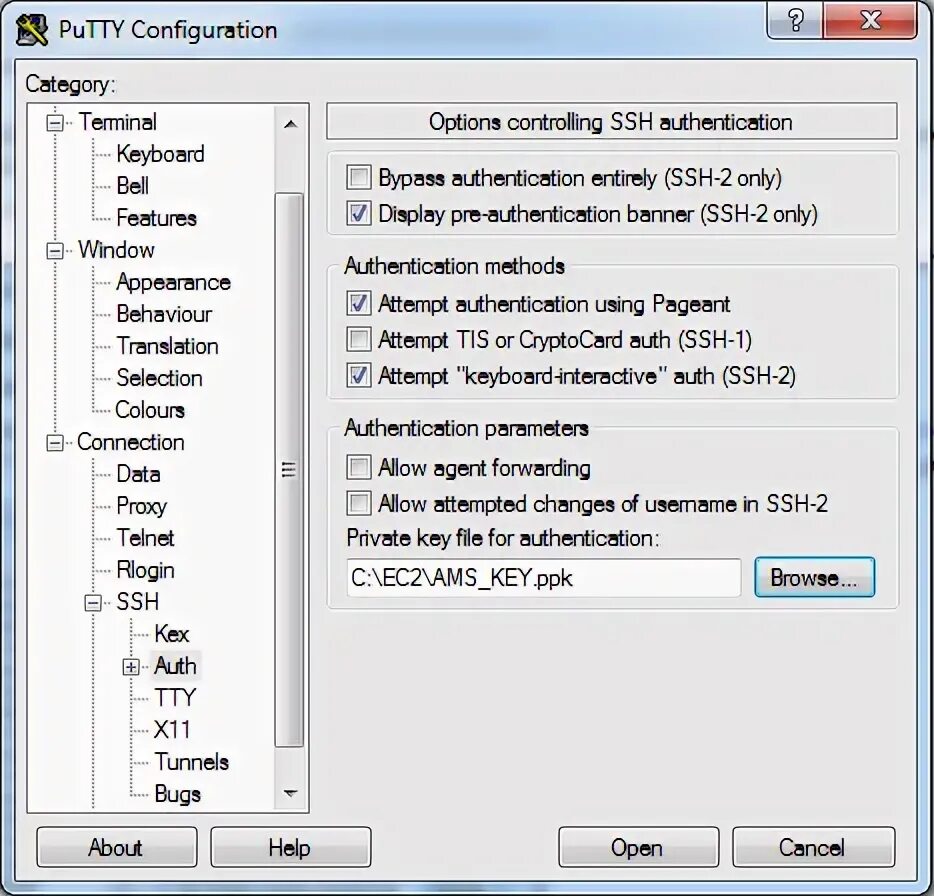Select Auth category
934x896 pixels.
[x=175, y=666]
